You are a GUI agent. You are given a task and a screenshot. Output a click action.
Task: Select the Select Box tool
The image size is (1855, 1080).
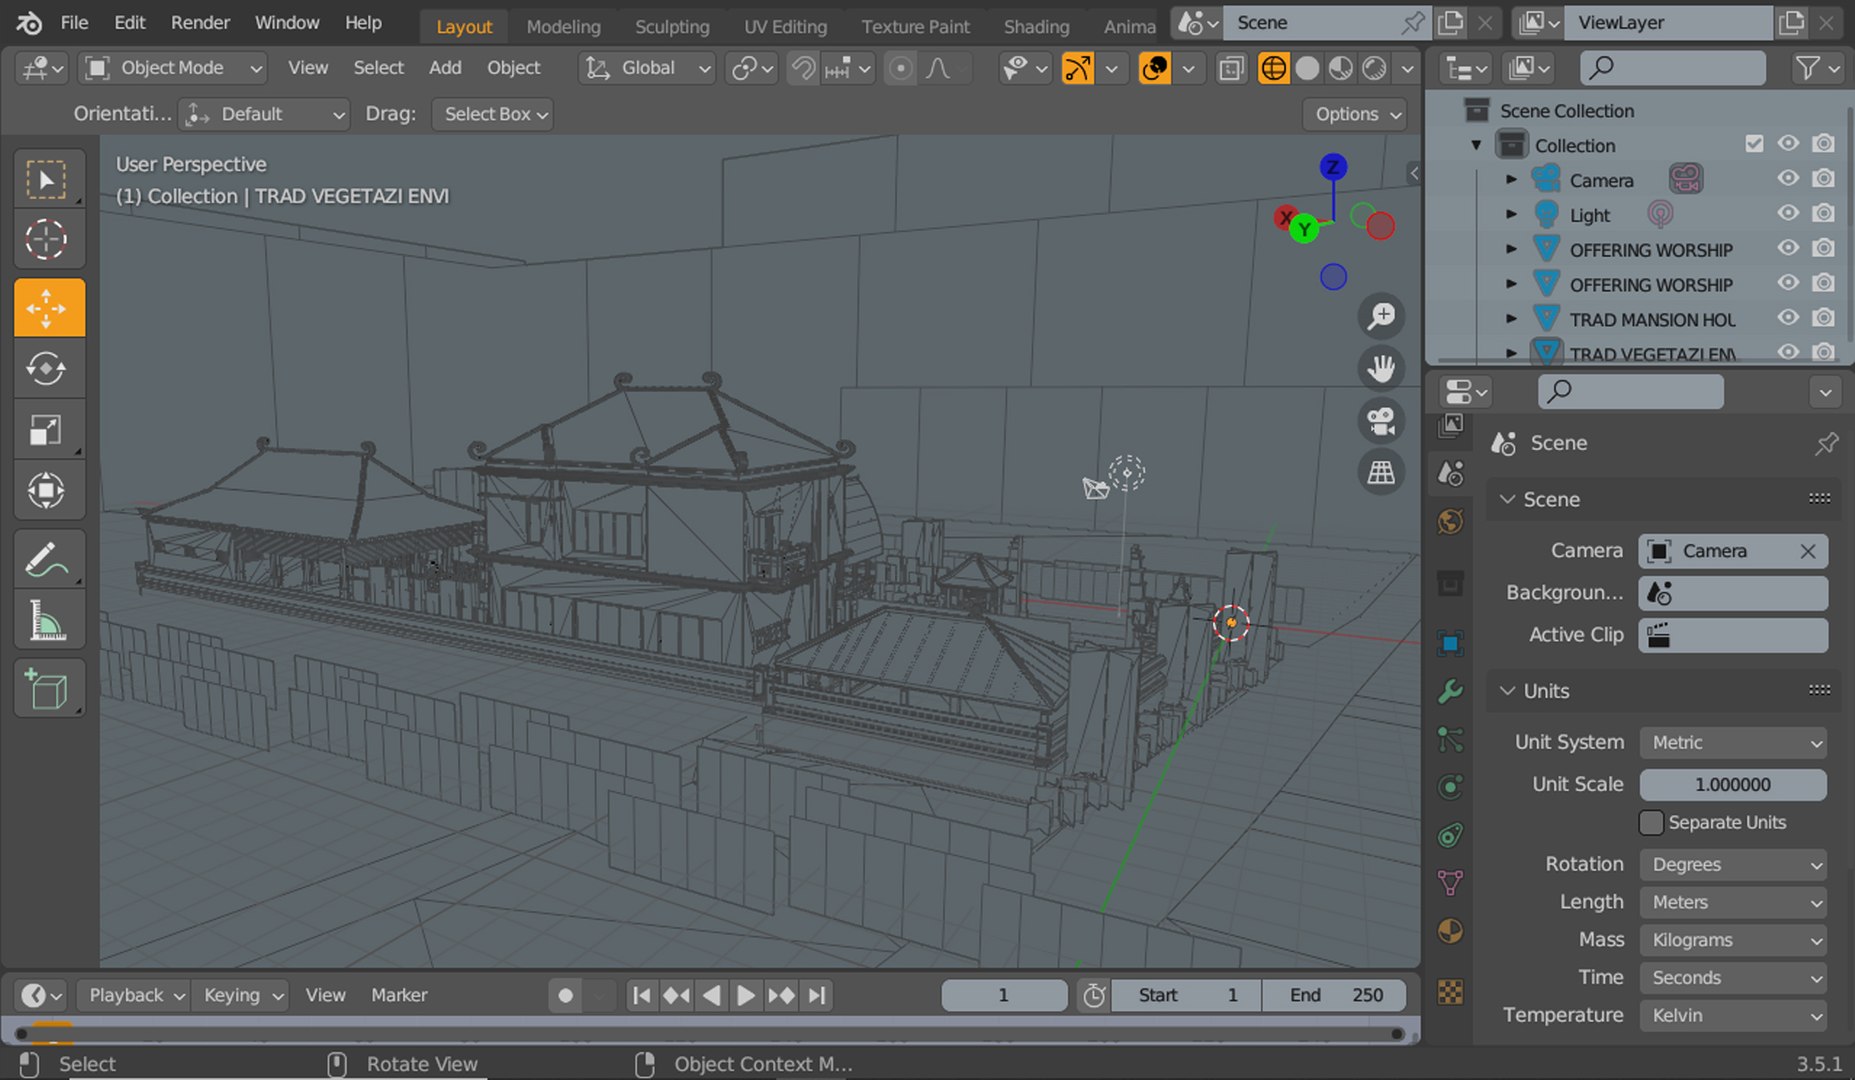[47, 180]
